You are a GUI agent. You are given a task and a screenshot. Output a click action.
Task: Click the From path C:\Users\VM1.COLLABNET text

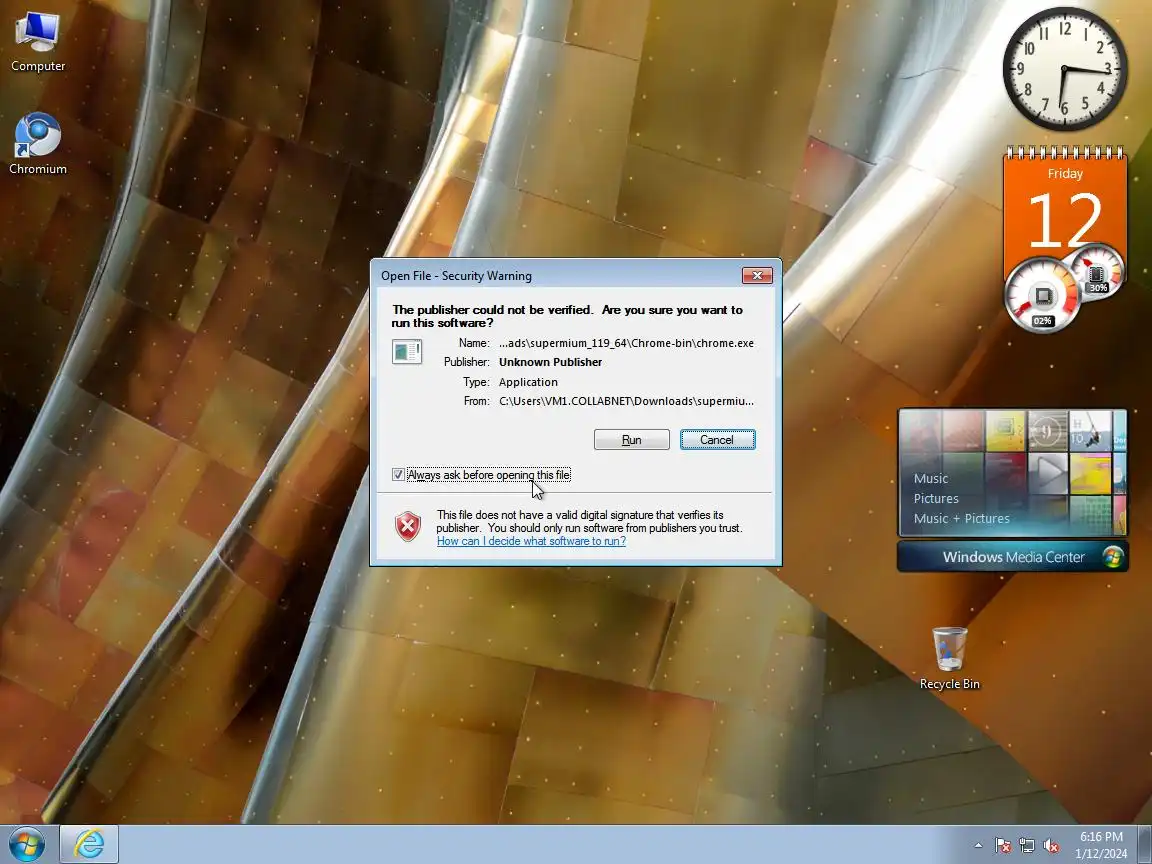[626, 401]
